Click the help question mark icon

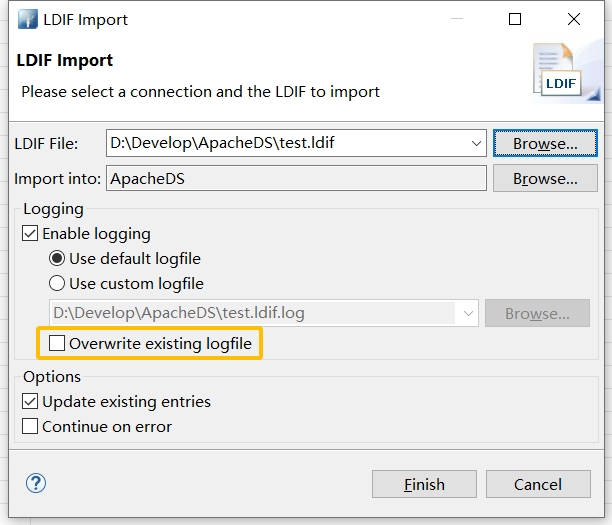tap(36, 484)
